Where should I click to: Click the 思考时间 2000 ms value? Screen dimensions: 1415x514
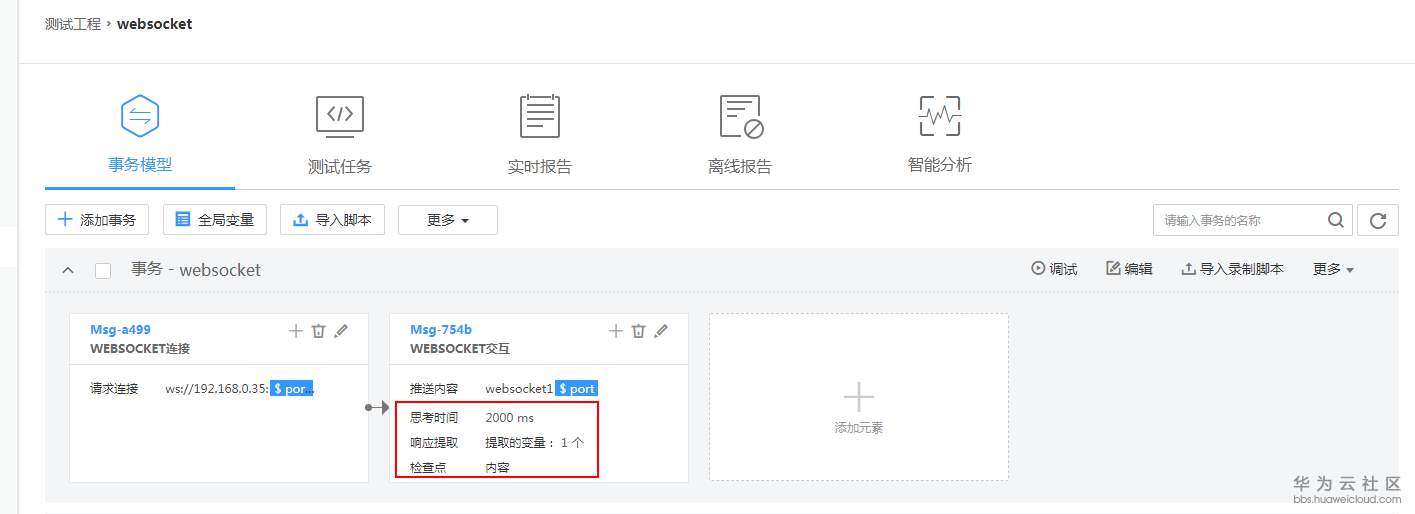tap(509, 418)
